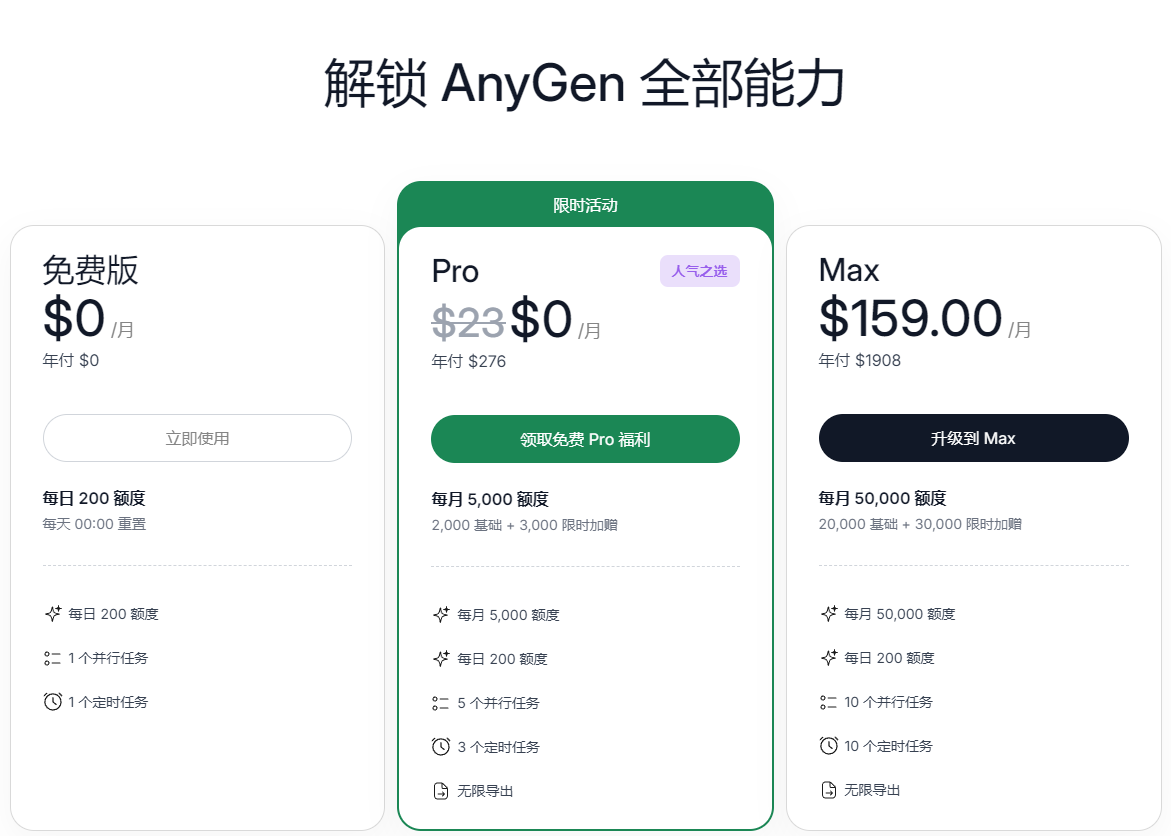
Task: Click 领取免费 Pro 福利
Action: (x=584, y=438)
